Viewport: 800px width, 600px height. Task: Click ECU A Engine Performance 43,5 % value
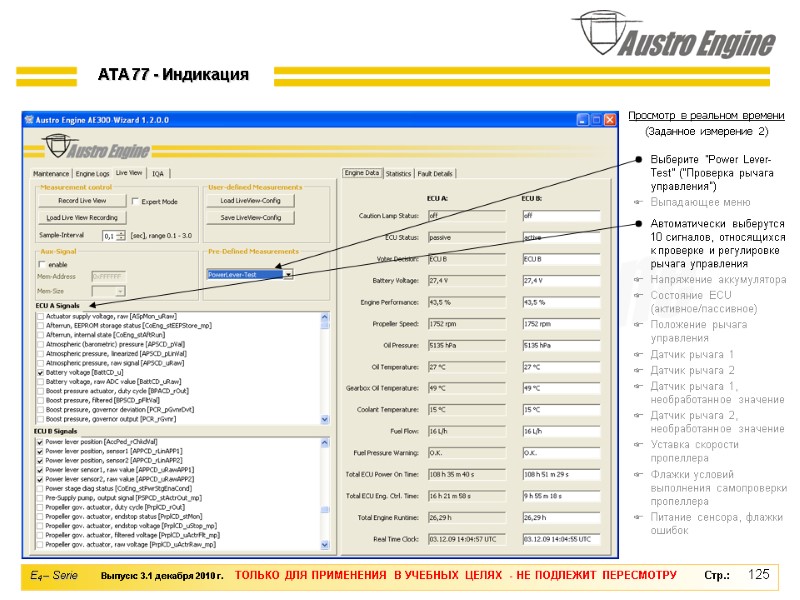467,303
